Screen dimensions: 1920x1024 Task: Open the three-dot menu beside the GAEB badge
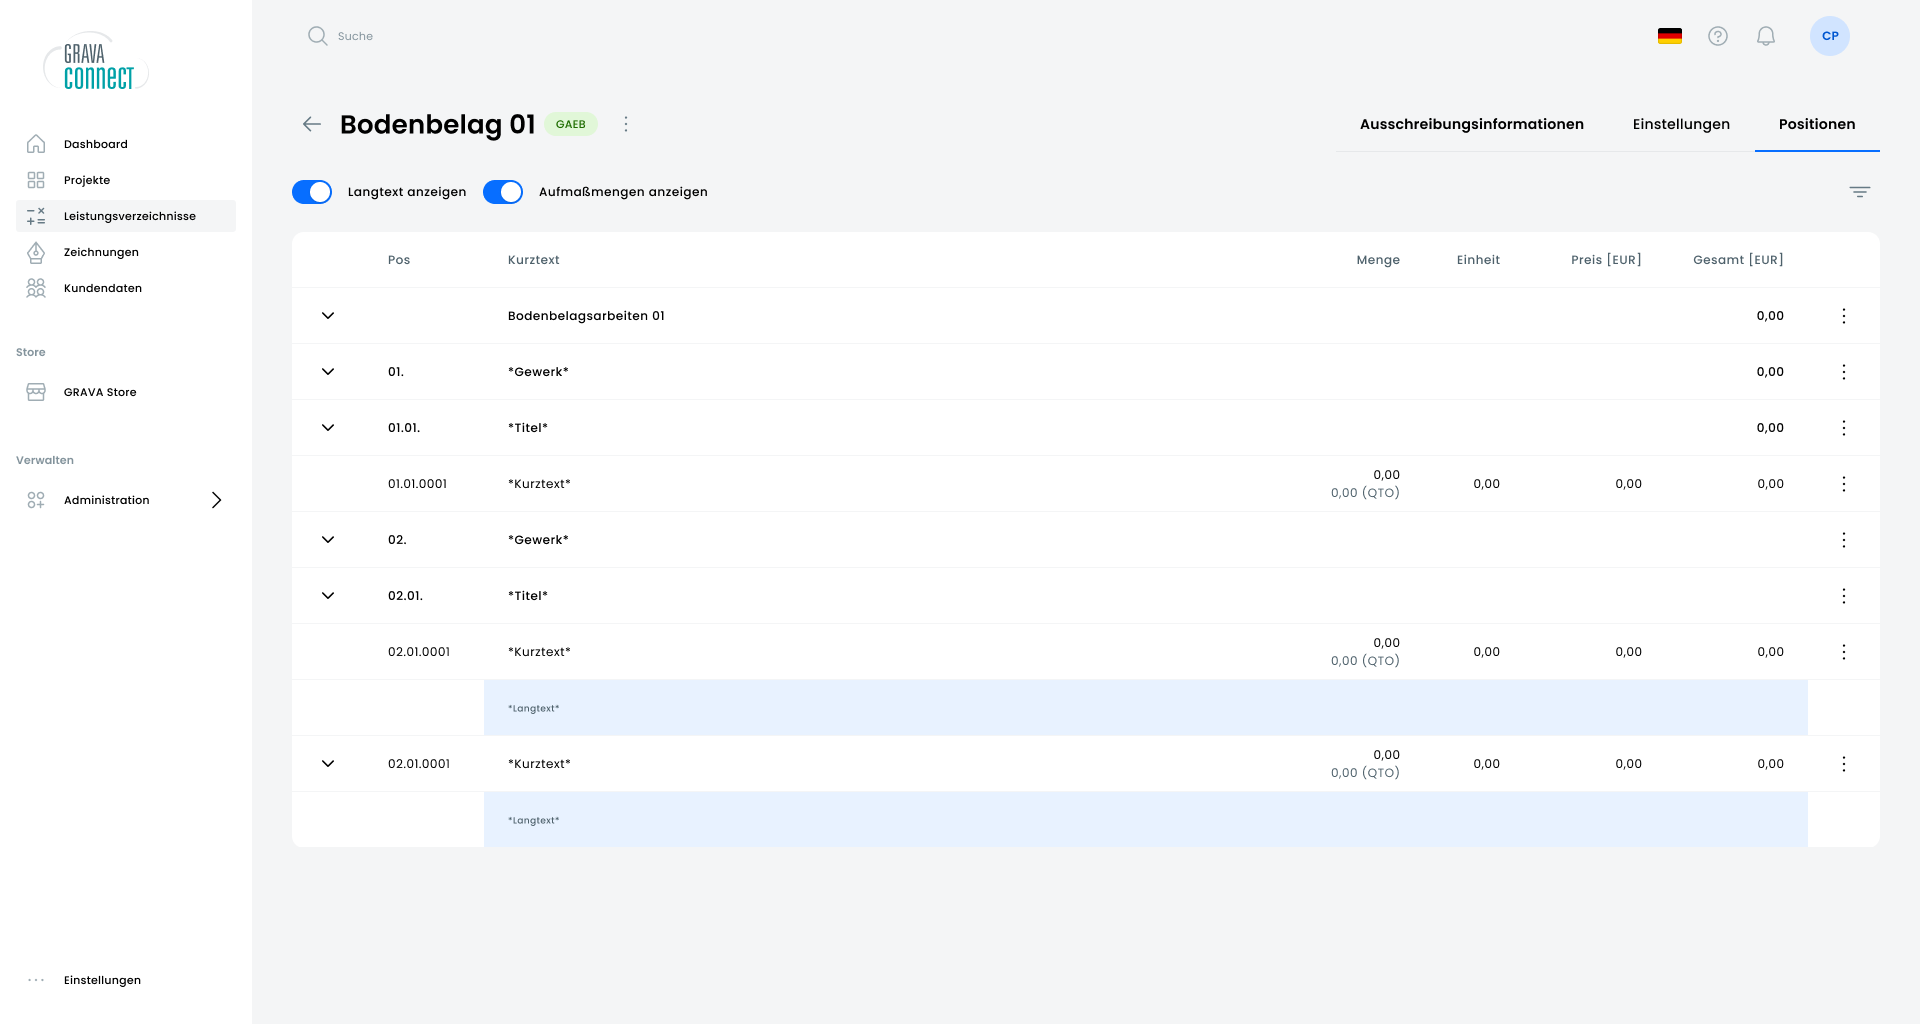point(626,124)
